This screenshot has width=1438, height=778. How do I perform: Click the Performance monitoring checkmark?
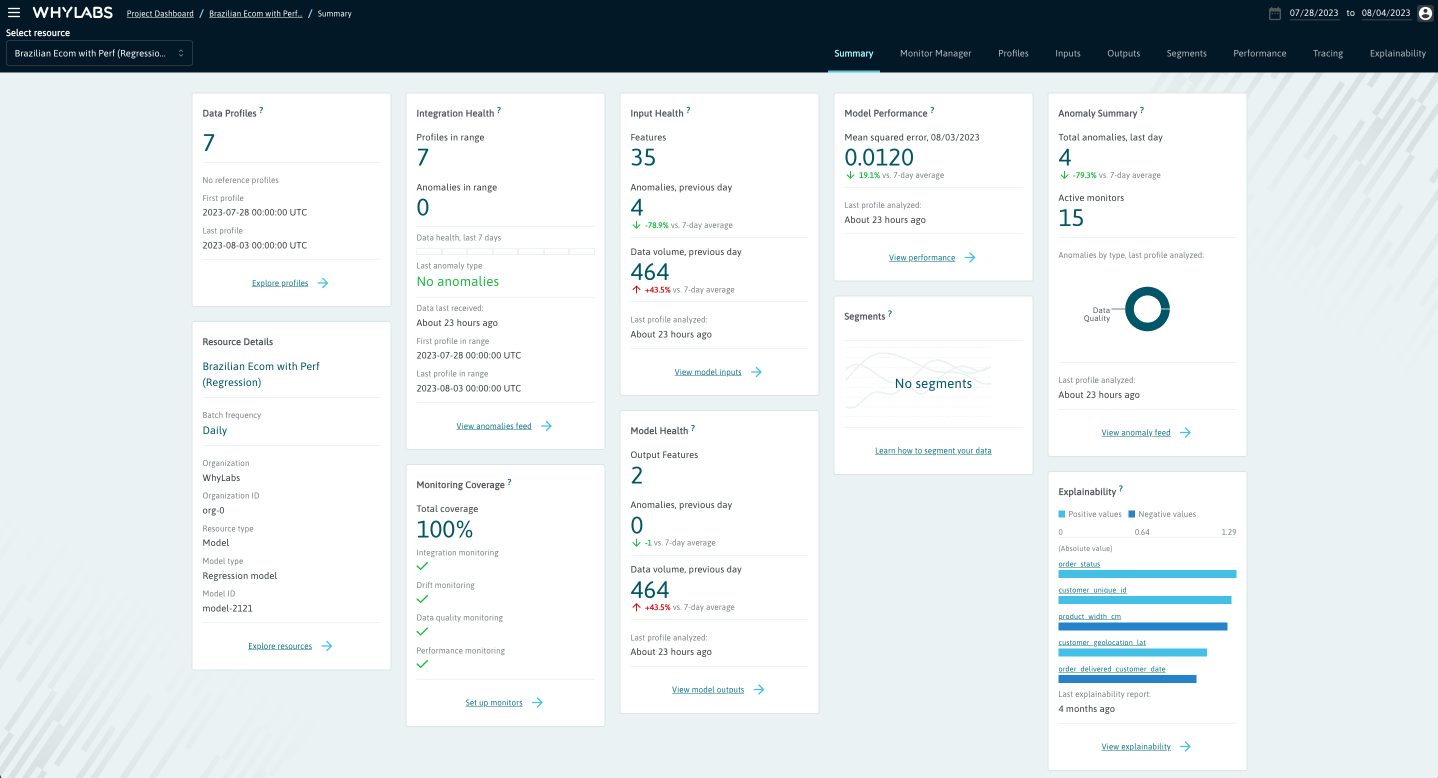tap(422, 664)
